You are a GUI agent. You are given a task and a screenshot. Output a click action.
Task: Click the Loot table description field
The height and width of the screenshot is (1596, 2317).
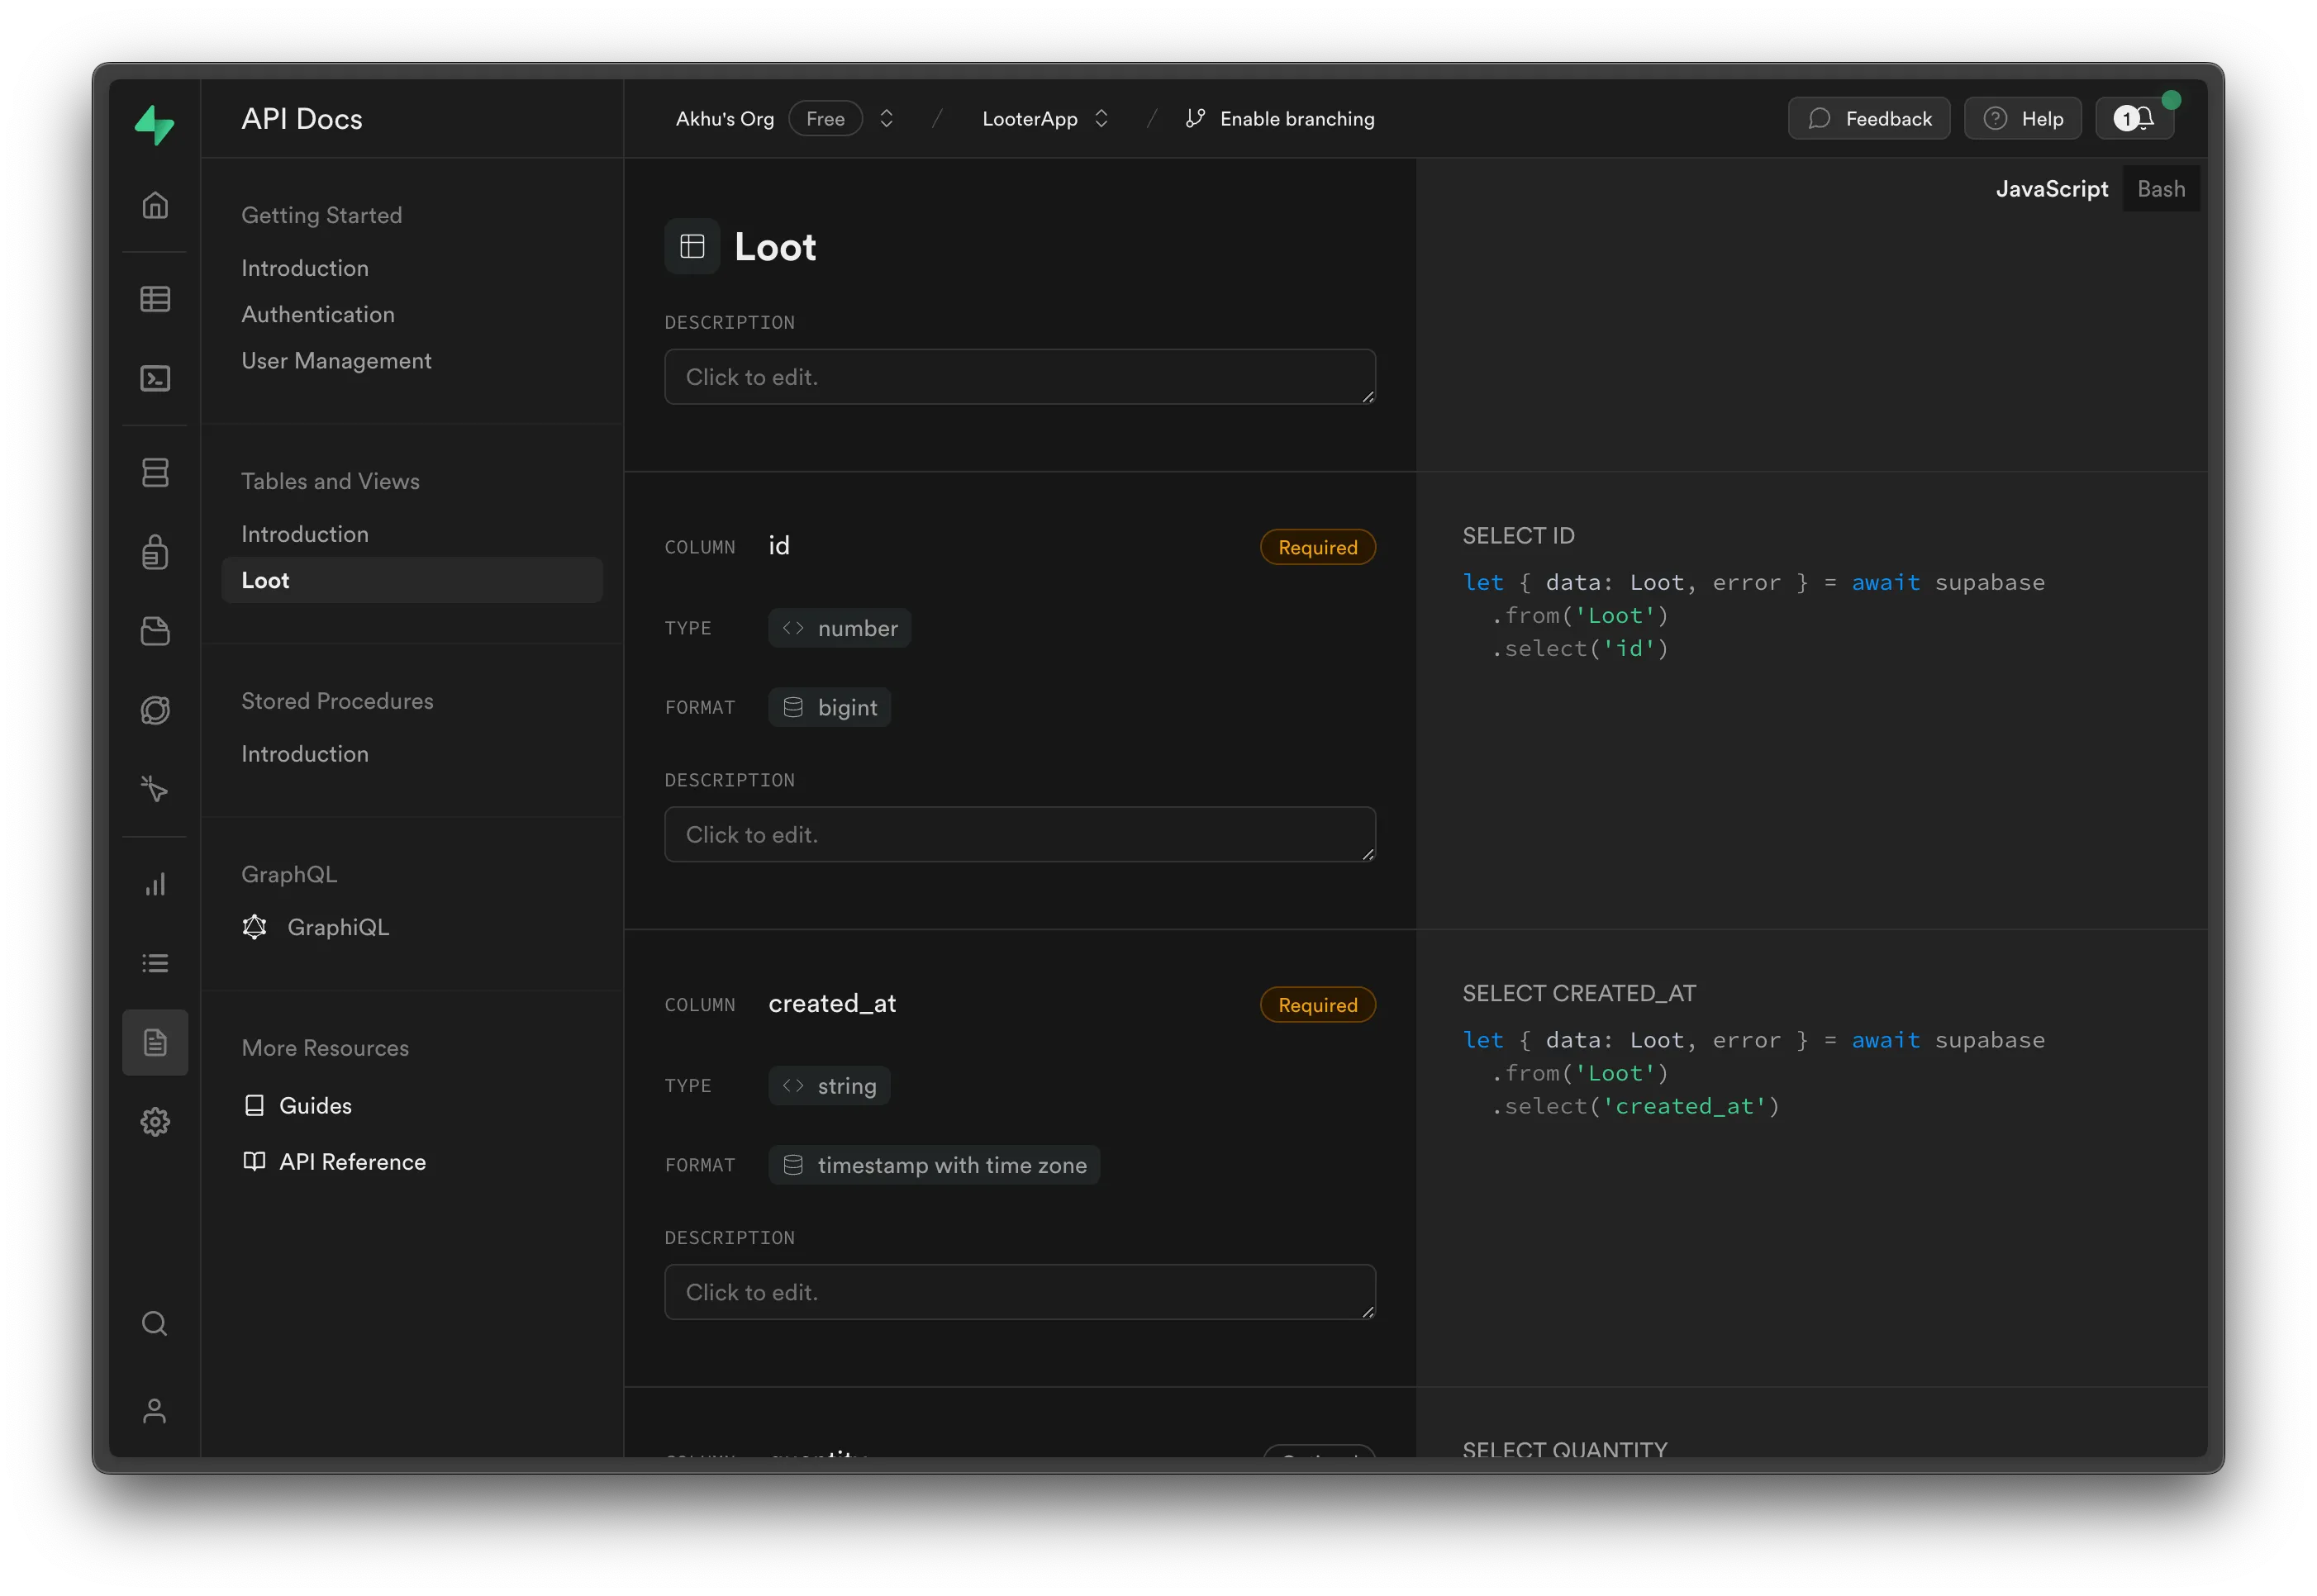tap(1019, 377)
